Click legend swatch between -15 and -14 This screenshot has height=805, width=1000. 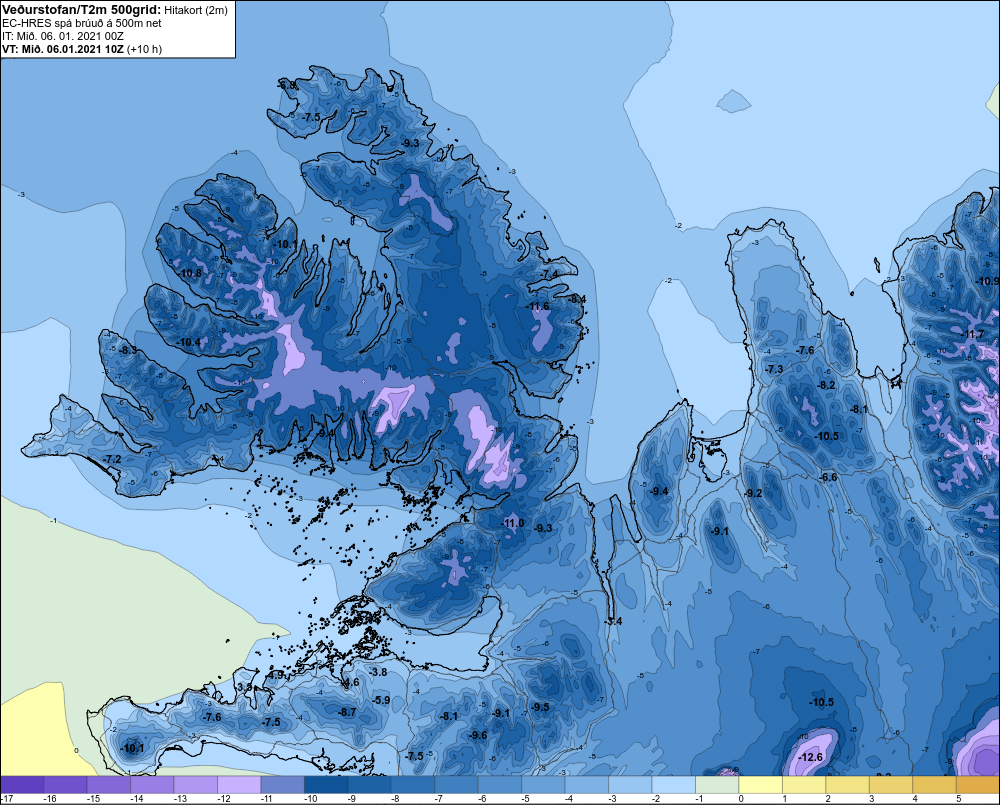[x=109, y=785]
